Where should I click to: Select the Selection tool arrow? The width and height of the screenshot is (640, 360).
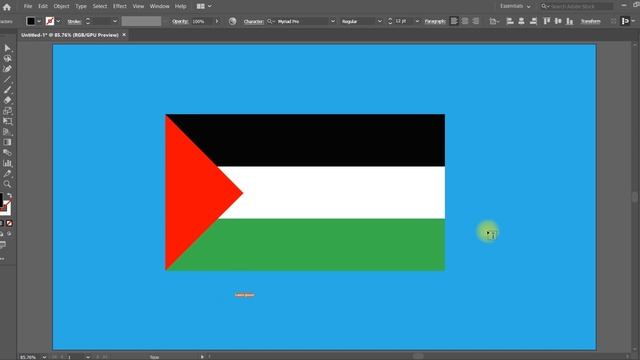coord(7,49)
